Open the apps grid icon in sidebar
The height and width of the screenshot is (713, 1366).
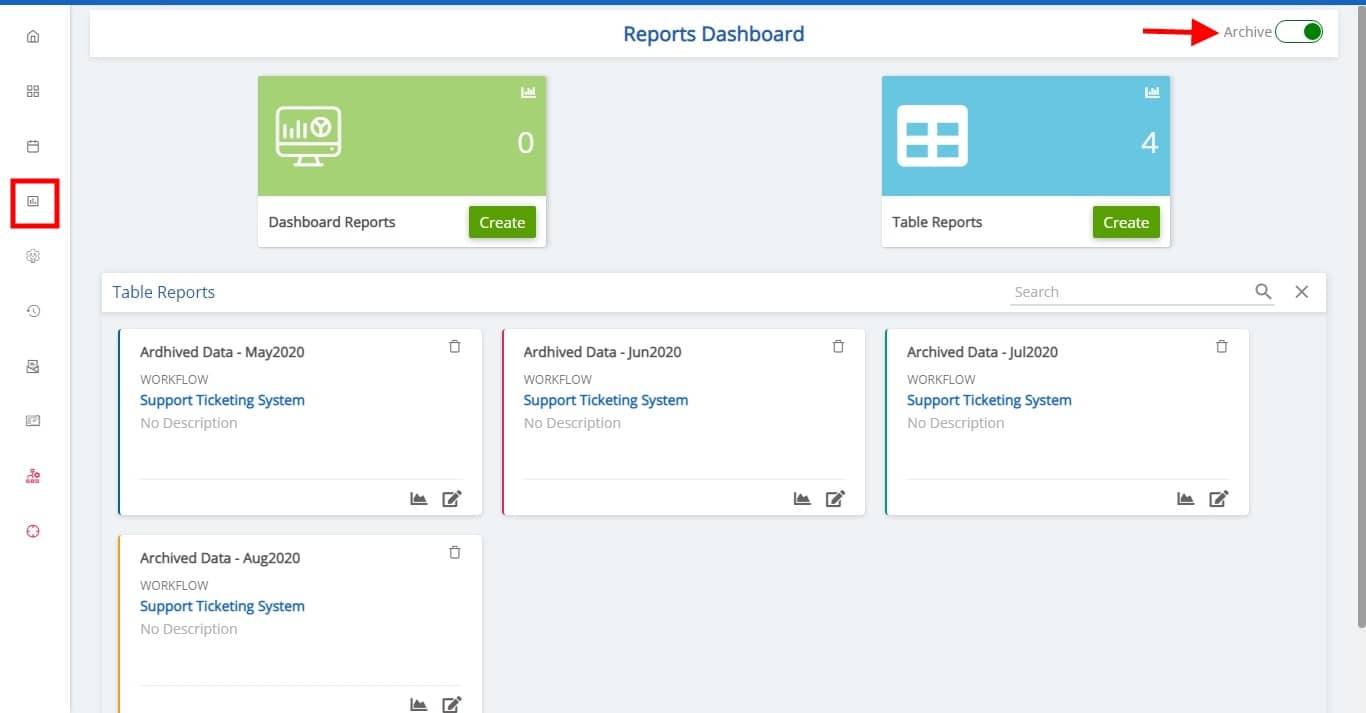coord(33,91)
